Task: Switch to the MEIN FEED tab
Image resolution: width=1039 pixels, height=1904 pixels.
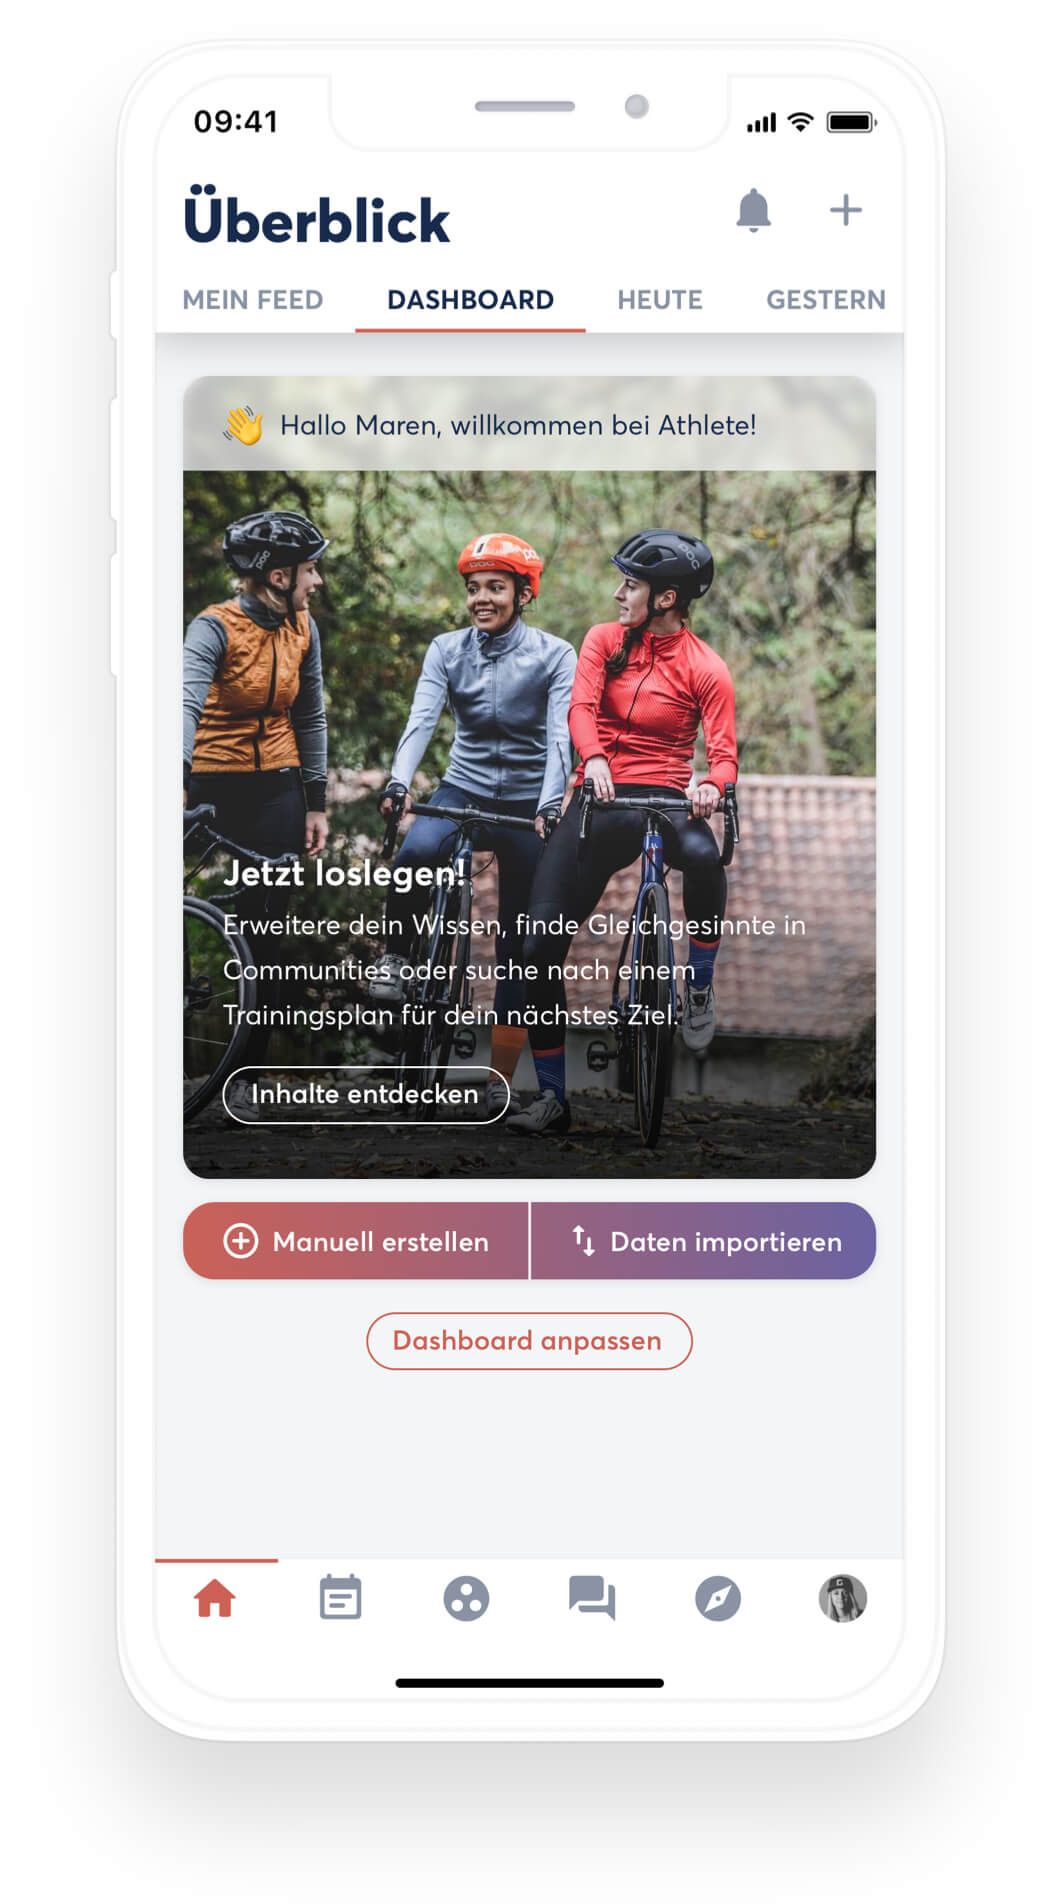Action: tap(253, 300)
